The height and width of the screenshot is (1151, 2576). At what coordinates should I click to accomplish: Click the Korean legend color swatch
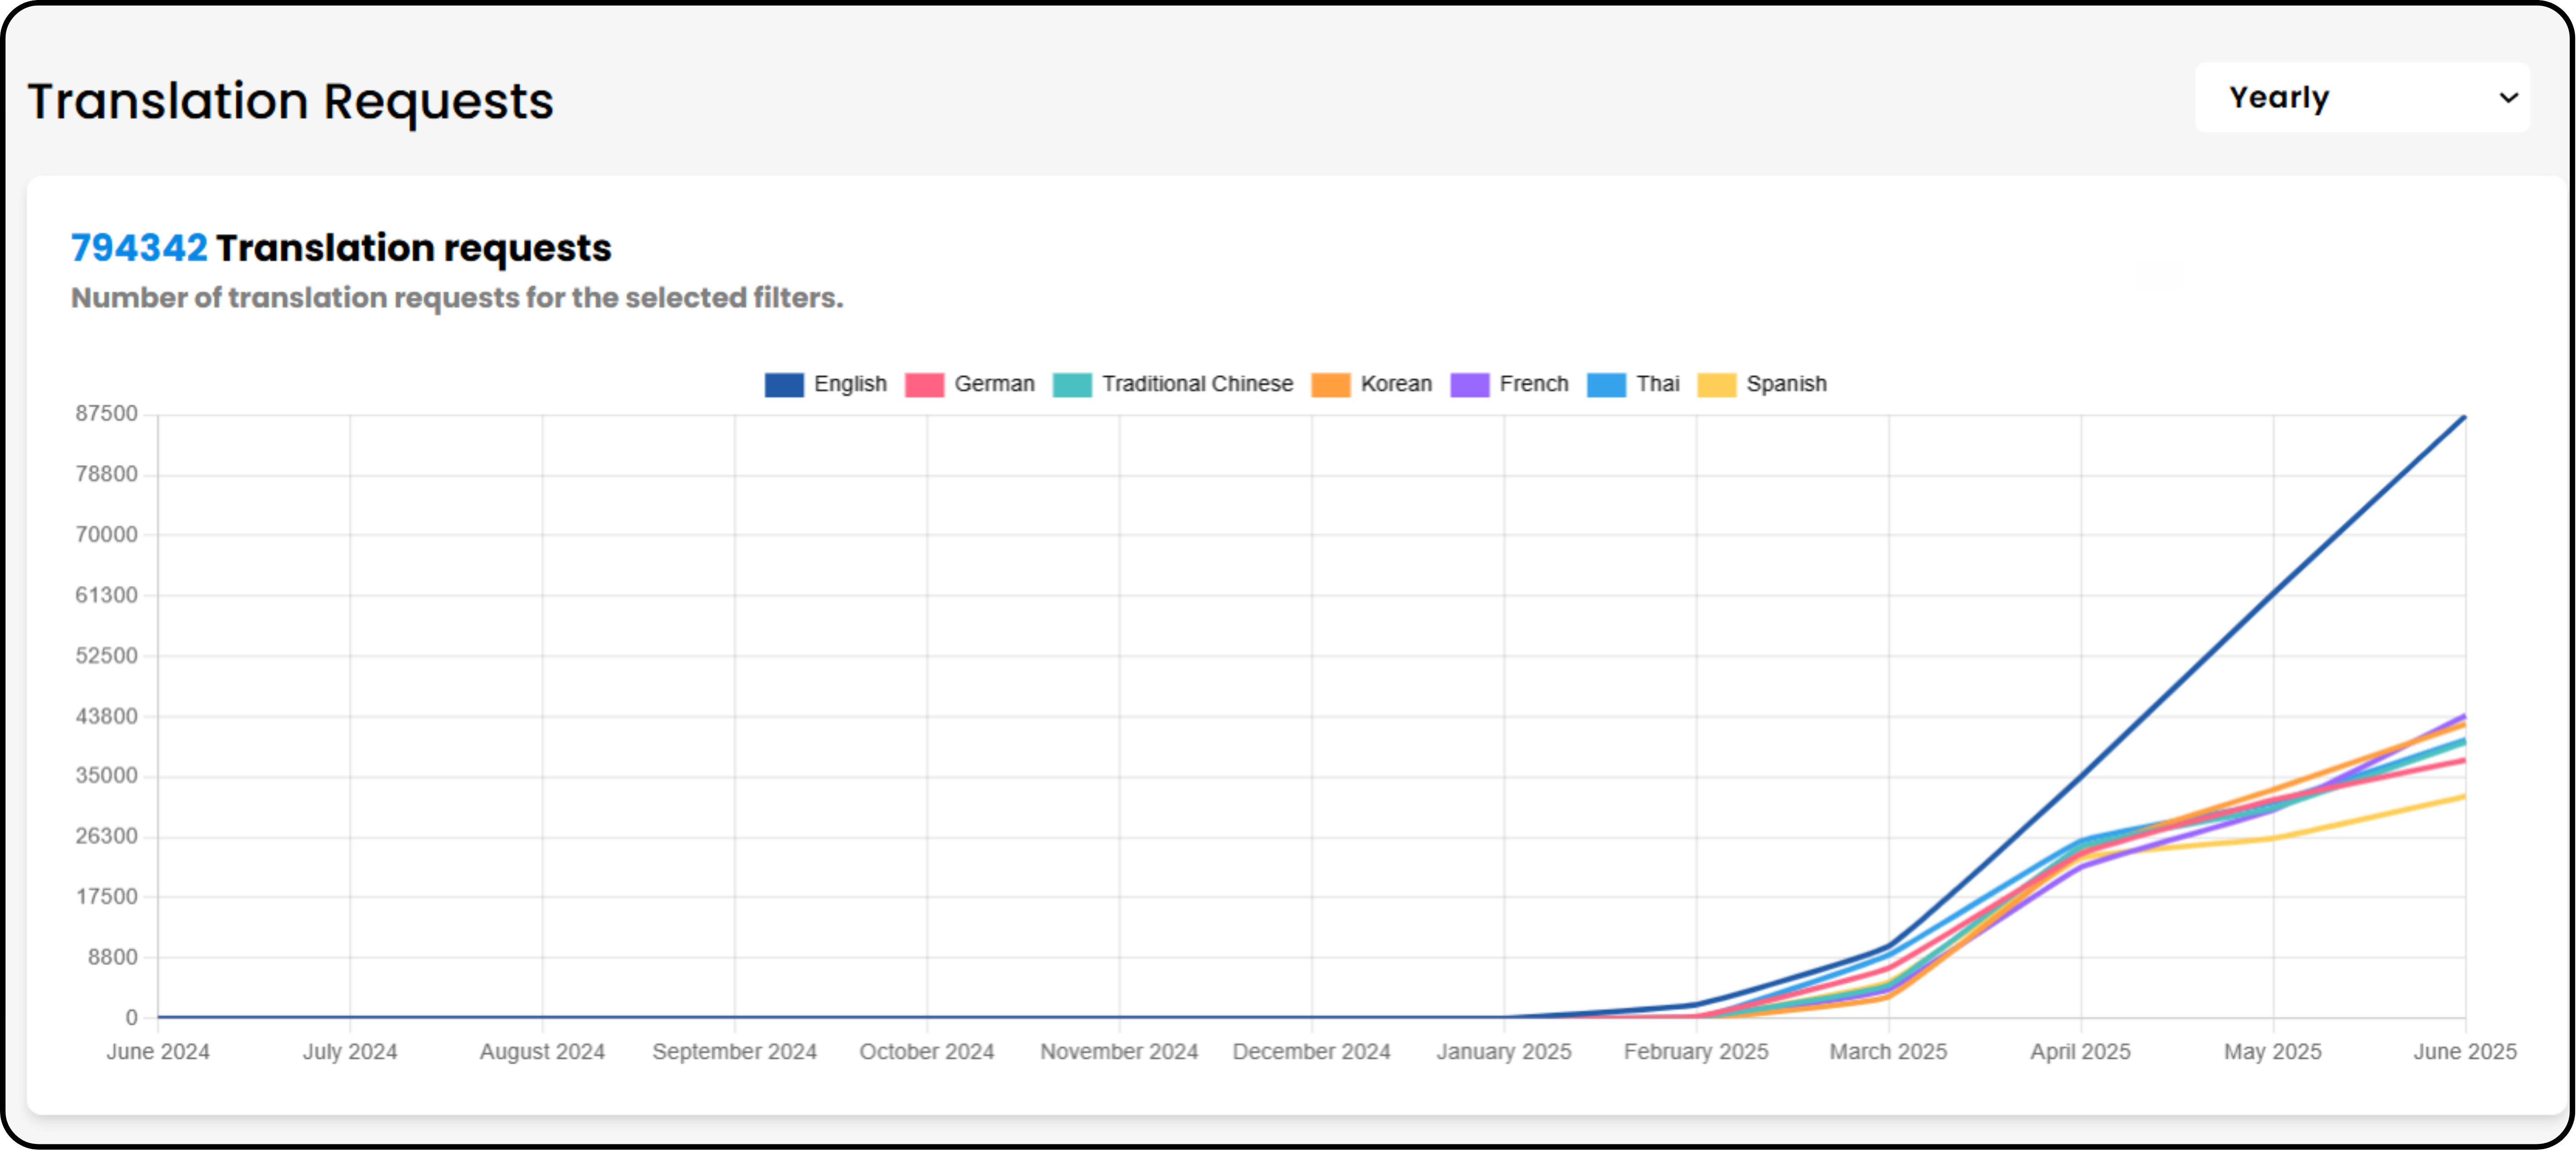pos(1330,385)
